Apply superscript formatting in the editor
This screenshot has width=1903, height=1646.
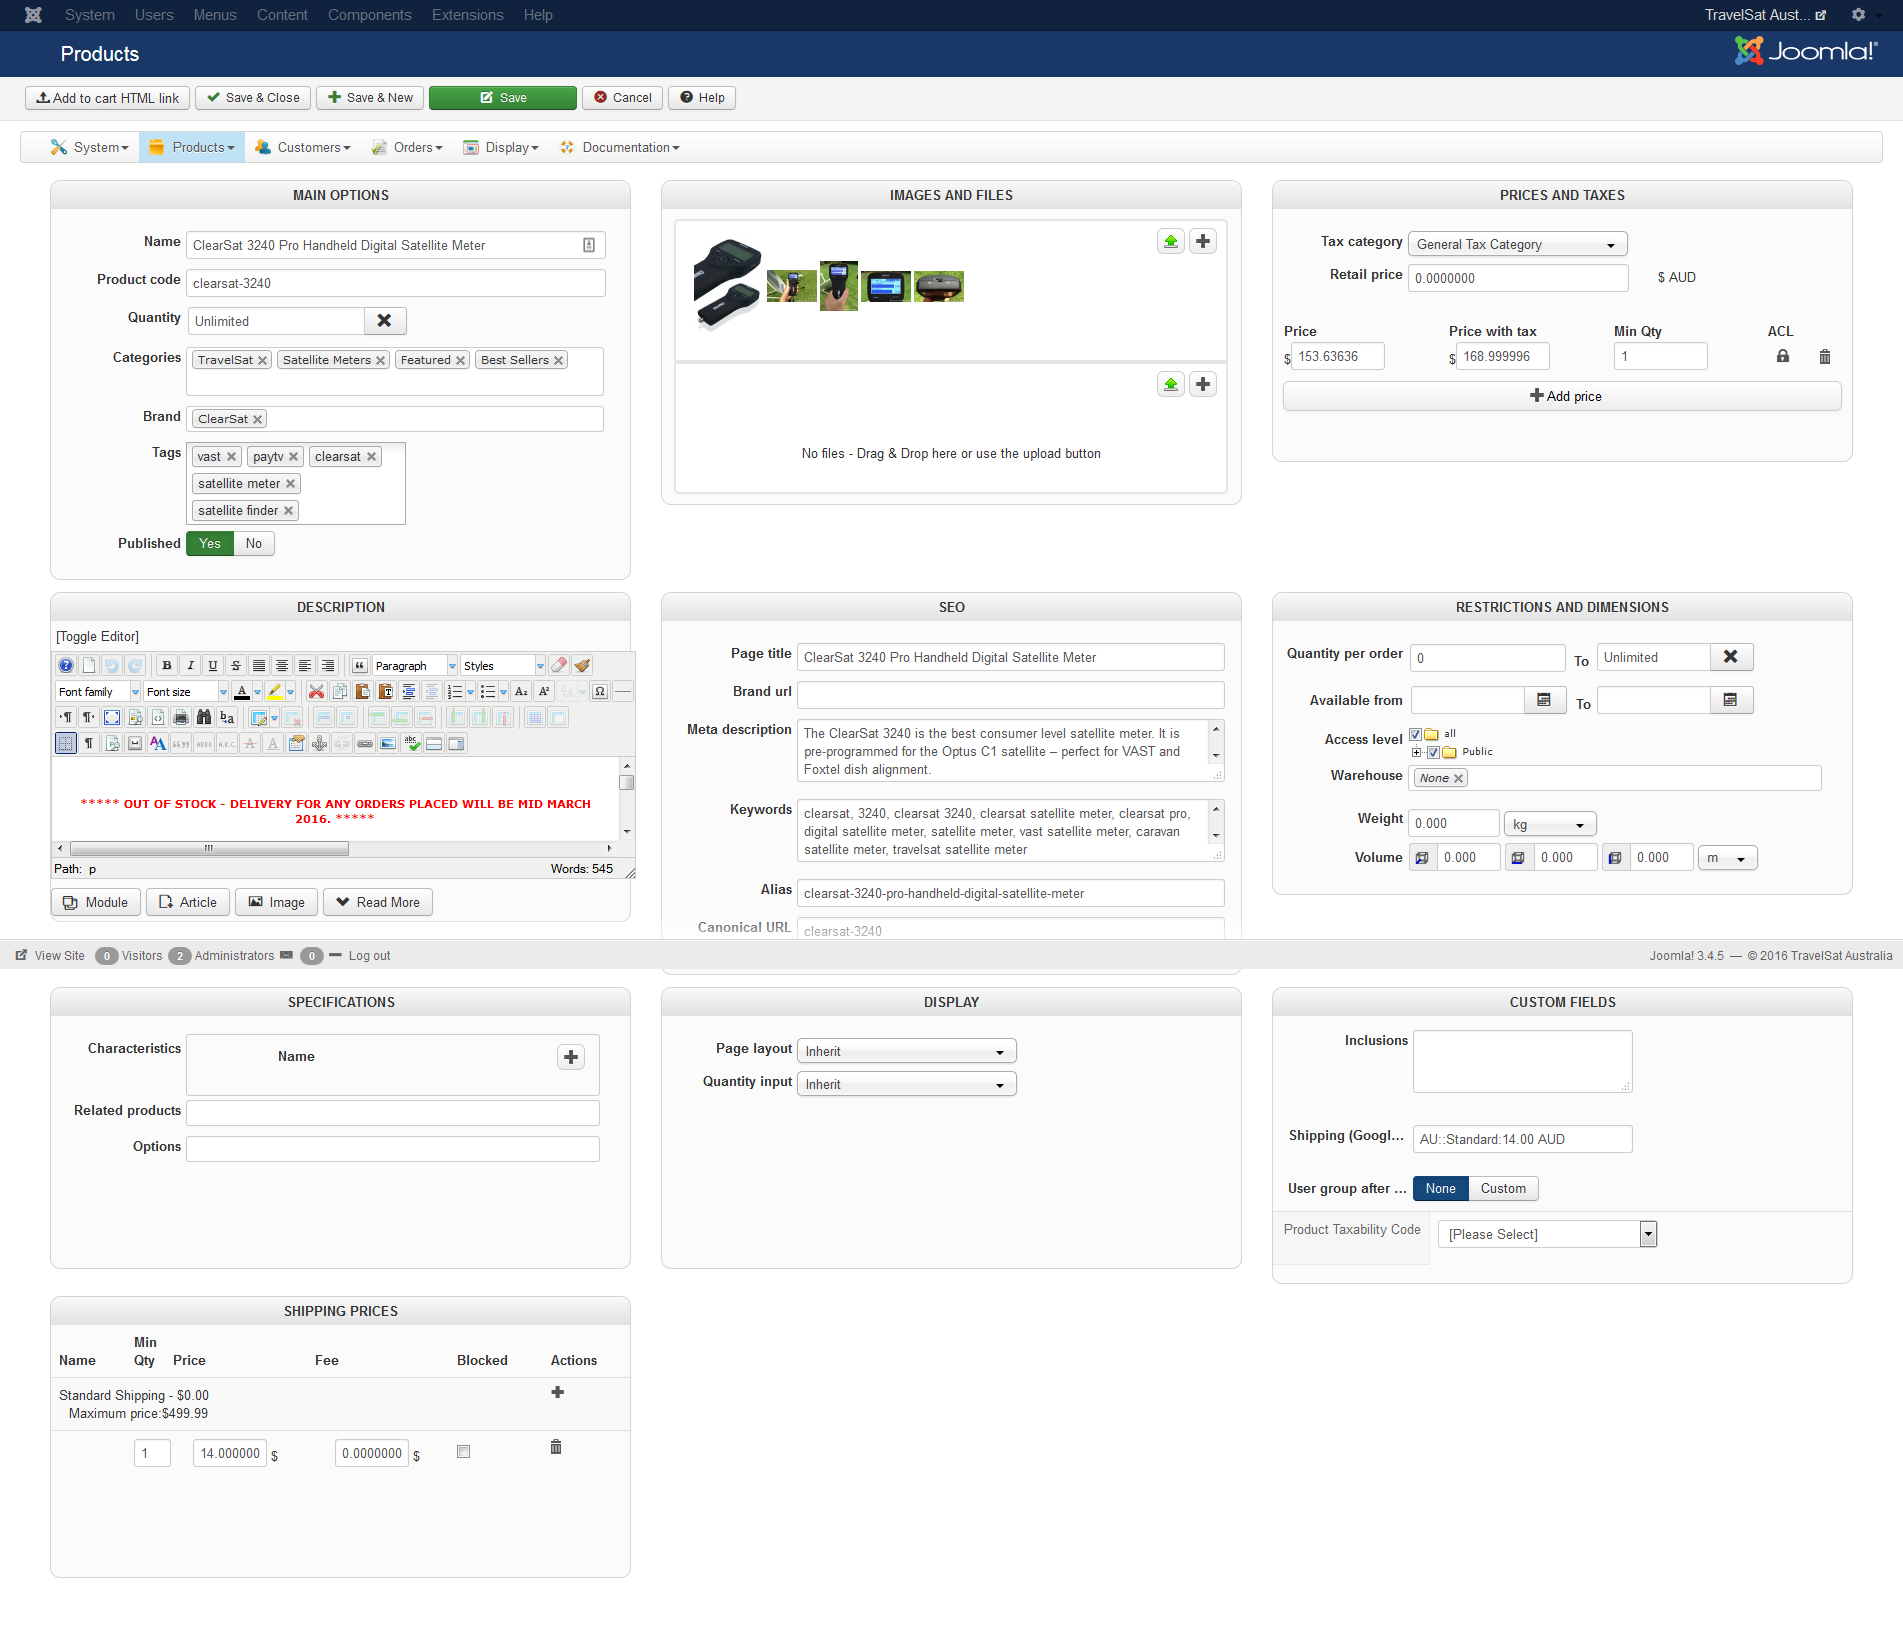[544, 692]
